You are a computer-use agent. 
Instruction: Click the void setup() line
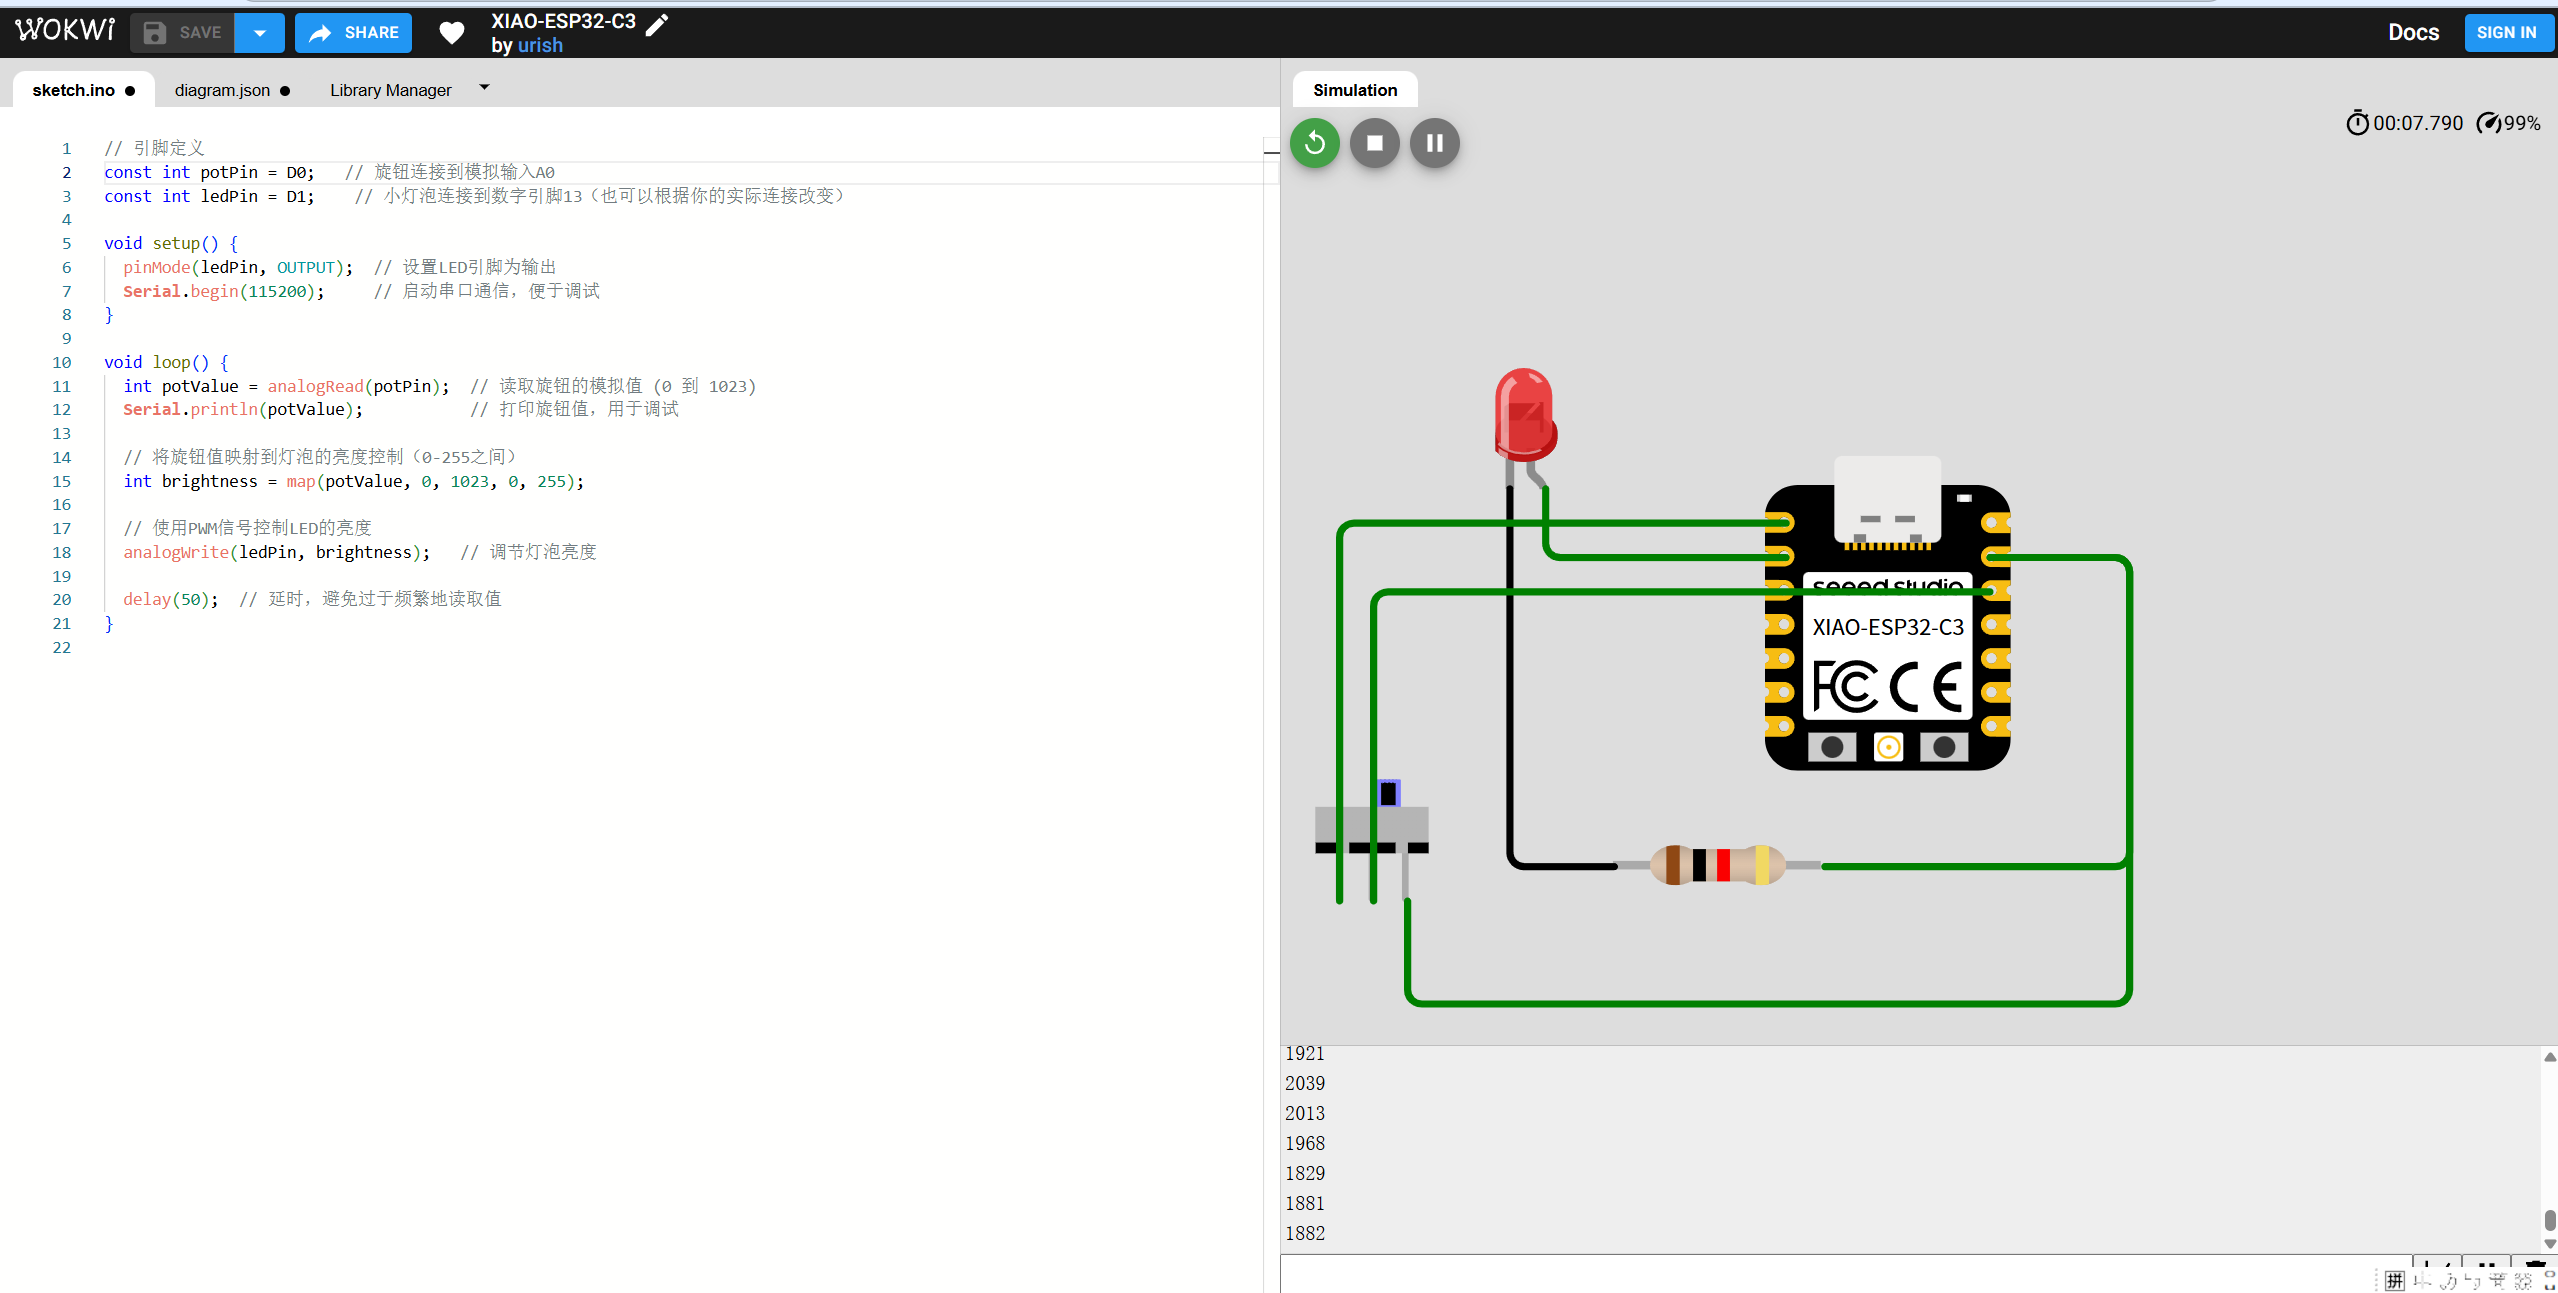[171, 243]
